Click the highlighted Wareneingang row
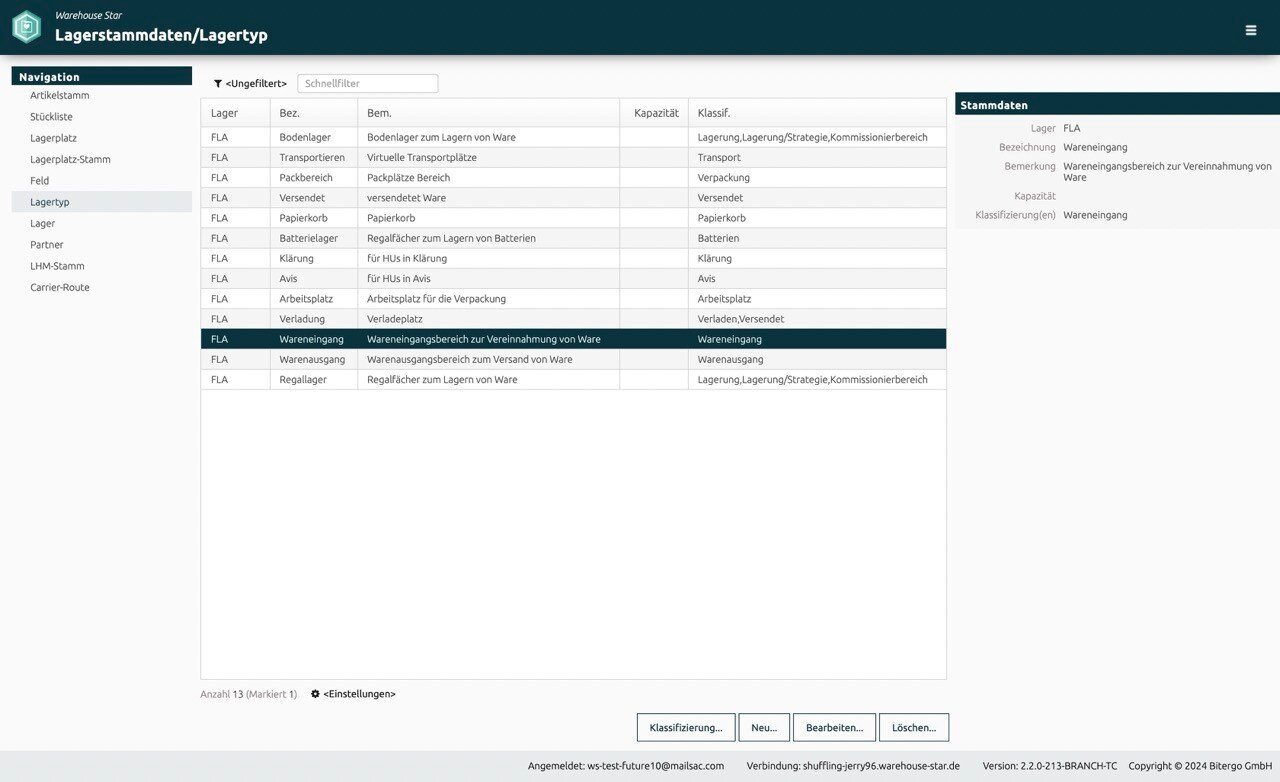The image size is (1280, 782). pos(573,339)
